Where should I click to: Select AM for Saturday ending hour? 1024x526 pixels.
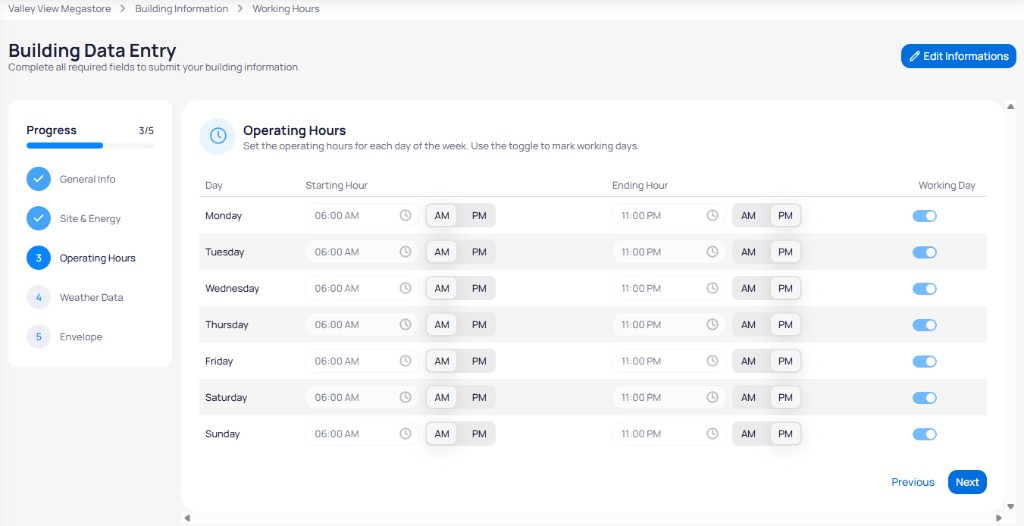748,397
